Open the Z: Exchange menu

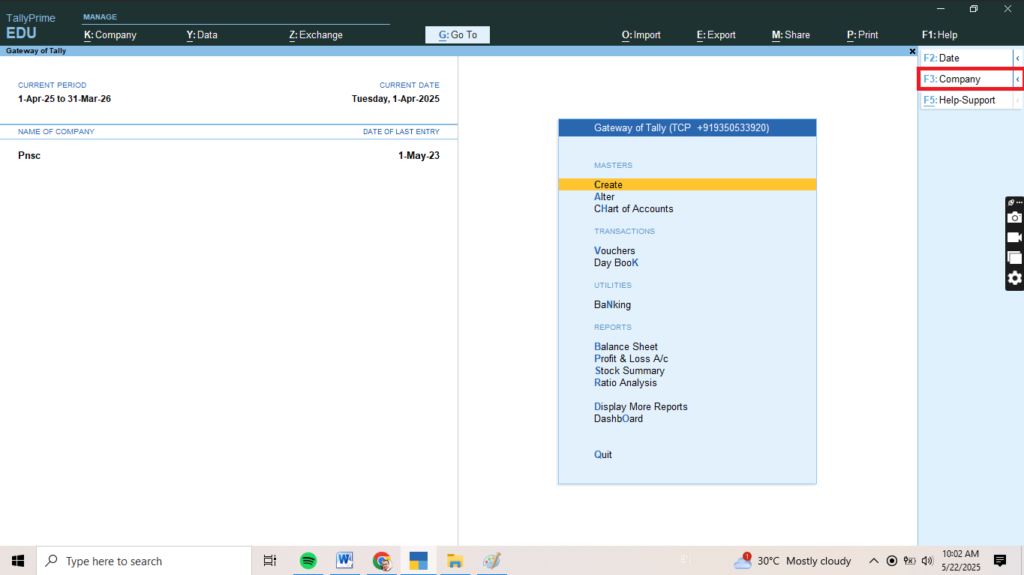click(316, 35)
